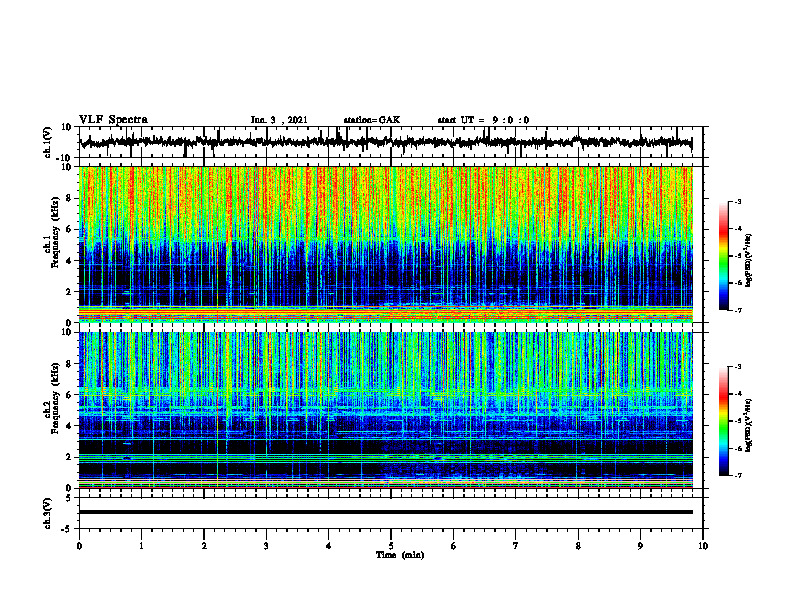Select time axis tick label "1"
The height and width of the screenshot is (612, 792).
(x=141, y=546)
